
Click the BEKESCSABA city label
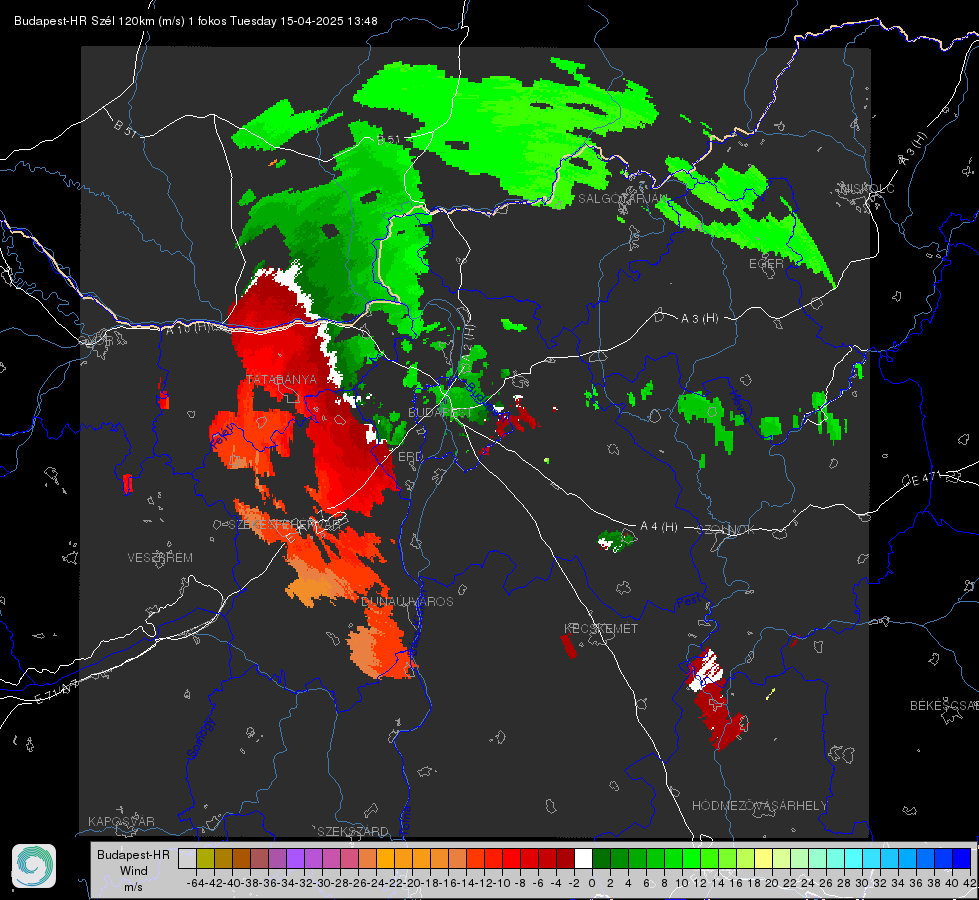click(x=944, y=706)
